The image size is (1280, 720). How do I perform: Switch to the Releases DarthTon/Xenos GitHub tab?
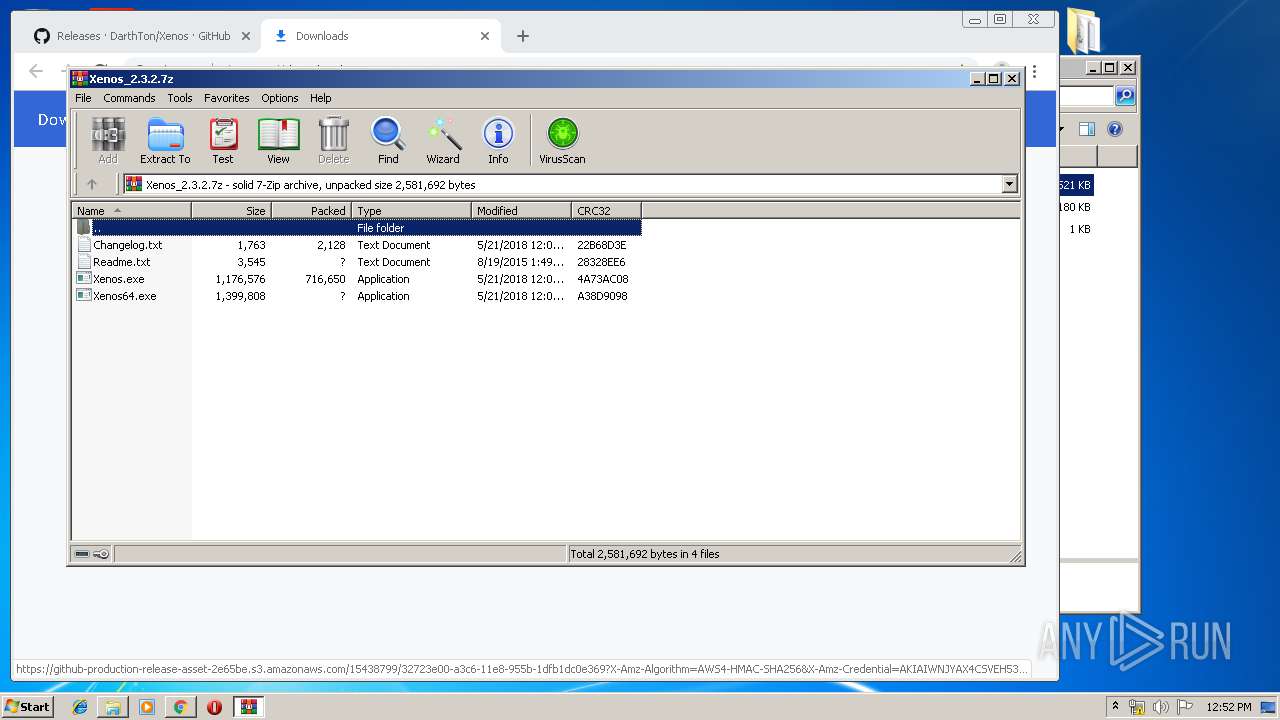point(143,36)
